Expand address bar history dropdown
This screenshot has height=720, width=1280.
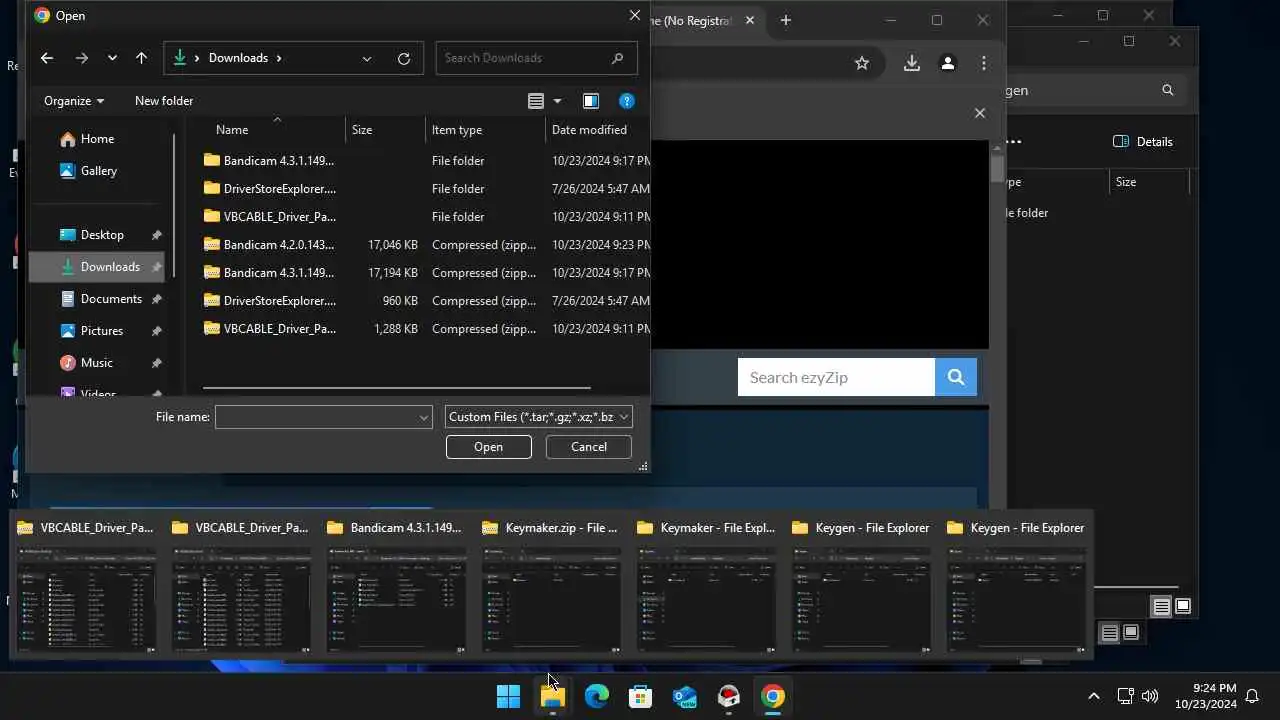[367, 58]
